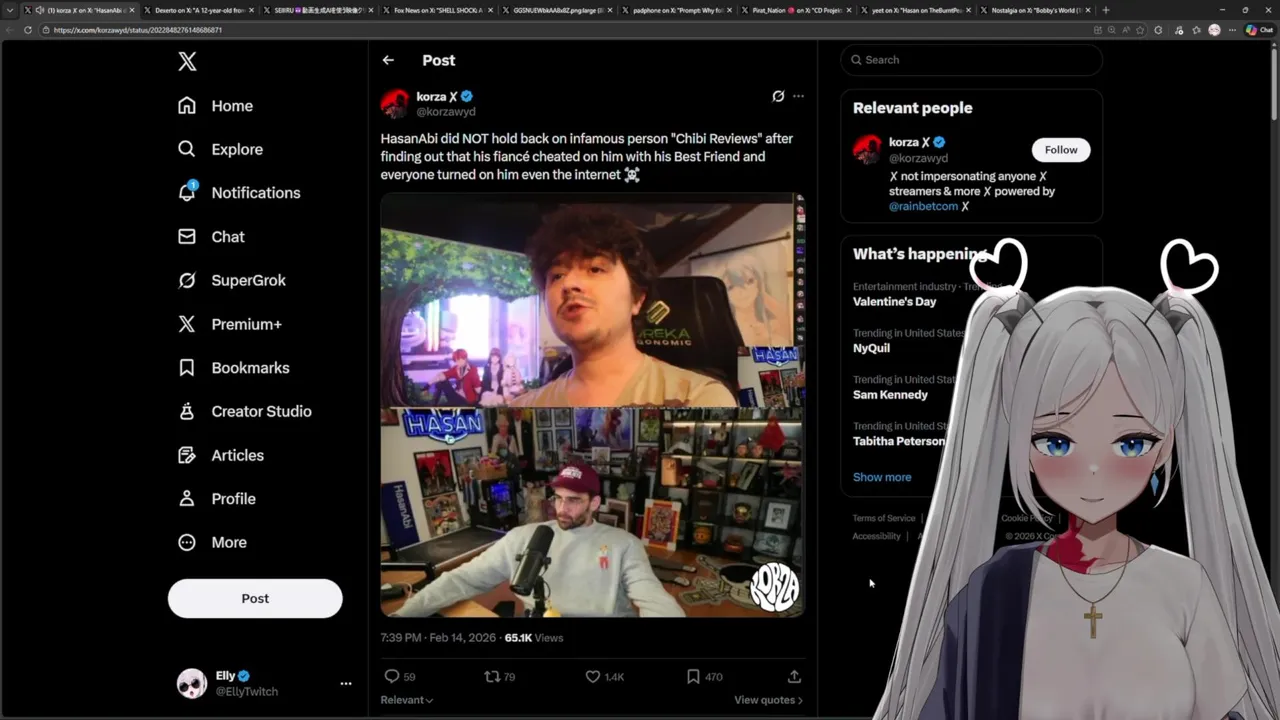Click the favorite star in the address bar
The height and width of the screenshot is (720, 1280).
[1140, 30]
